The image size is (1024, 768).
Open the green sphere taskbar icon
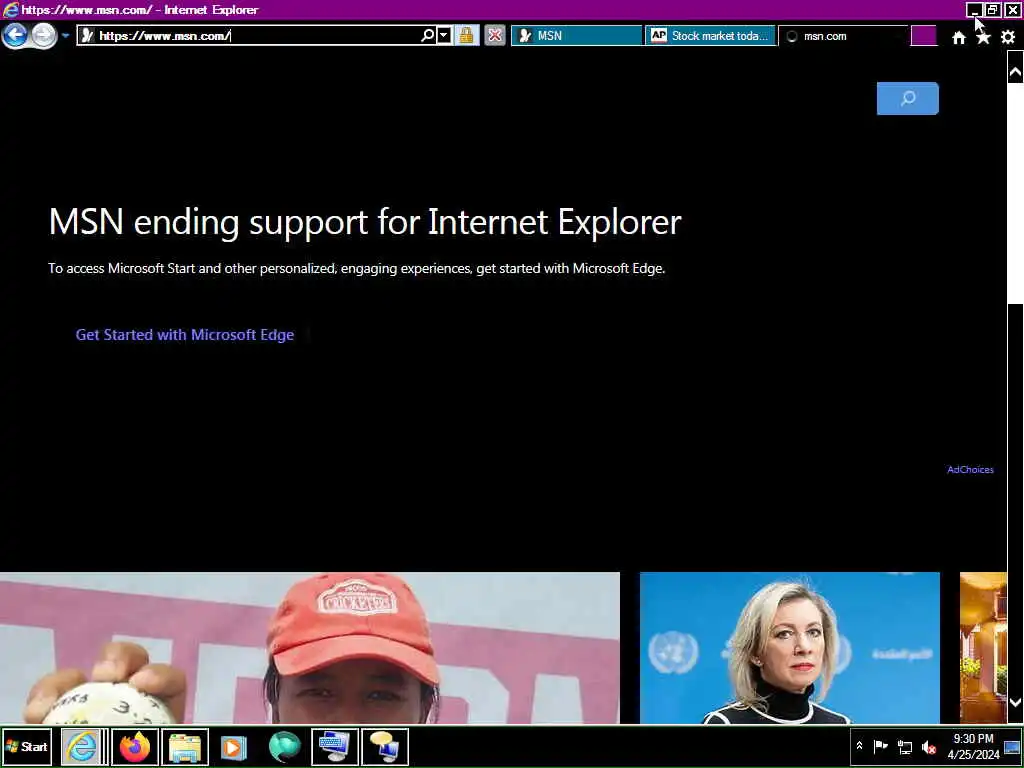click(285, 746)
